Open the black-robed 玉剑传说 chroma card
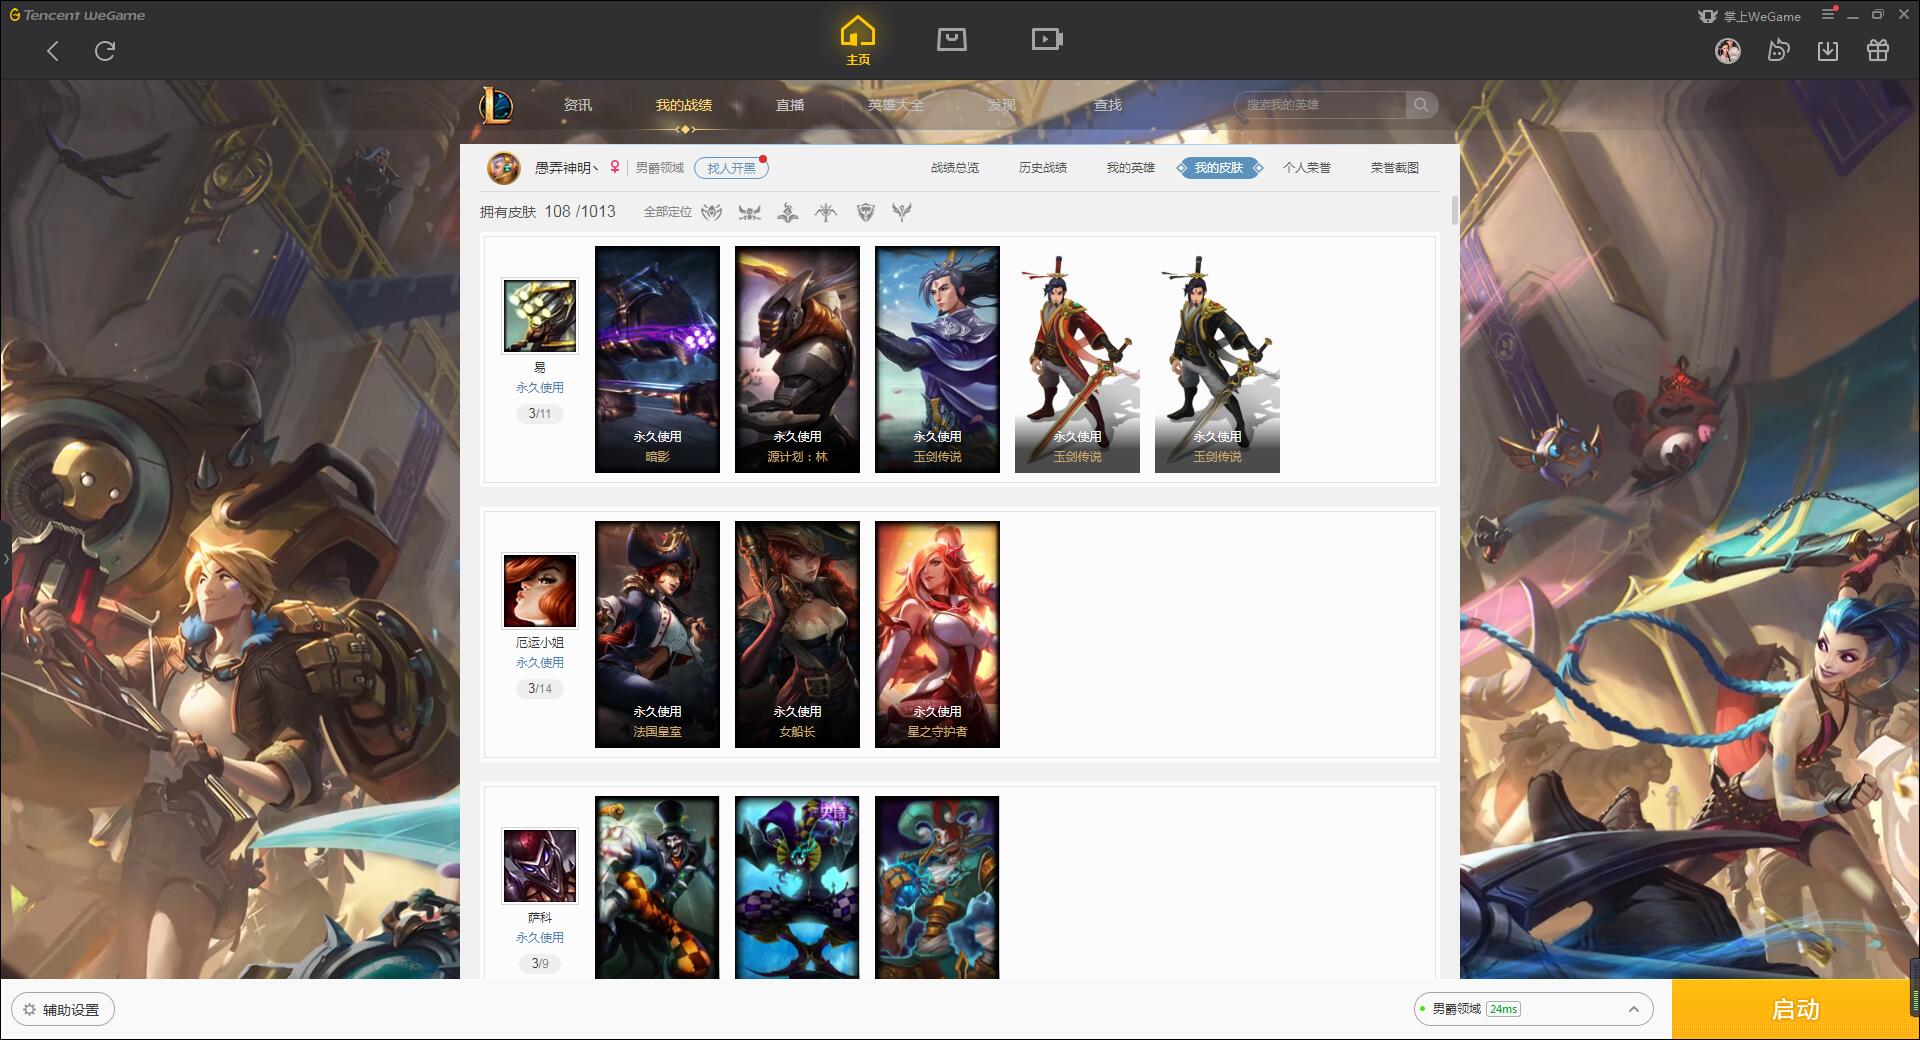The width and height of the screenshot is (1920, 1040). [x=1217, y=359]
